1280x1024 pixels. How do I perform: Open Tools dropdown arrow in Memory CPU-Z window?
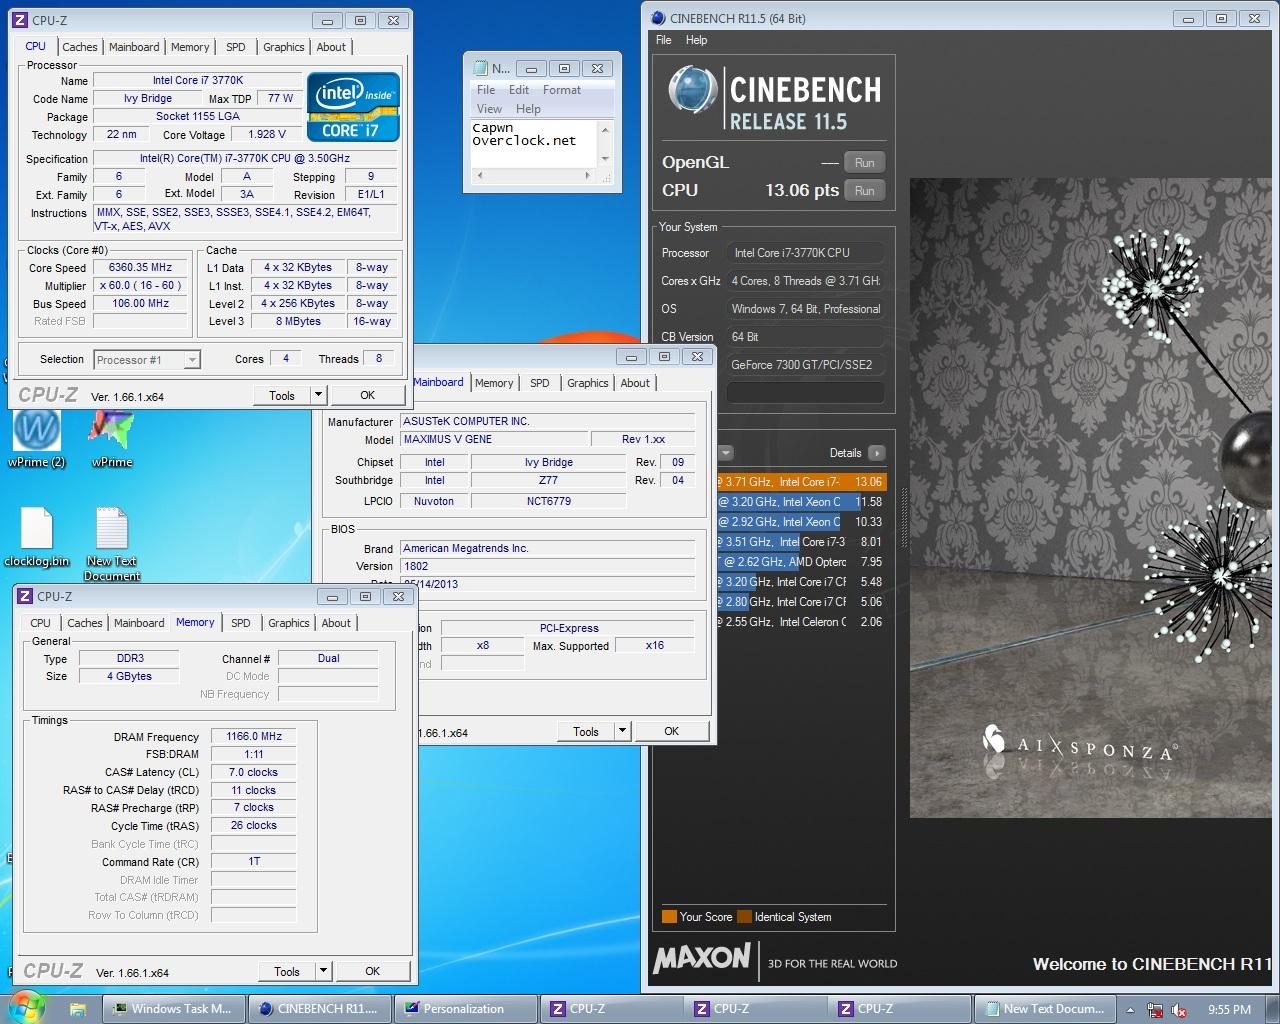coord(323,971)
